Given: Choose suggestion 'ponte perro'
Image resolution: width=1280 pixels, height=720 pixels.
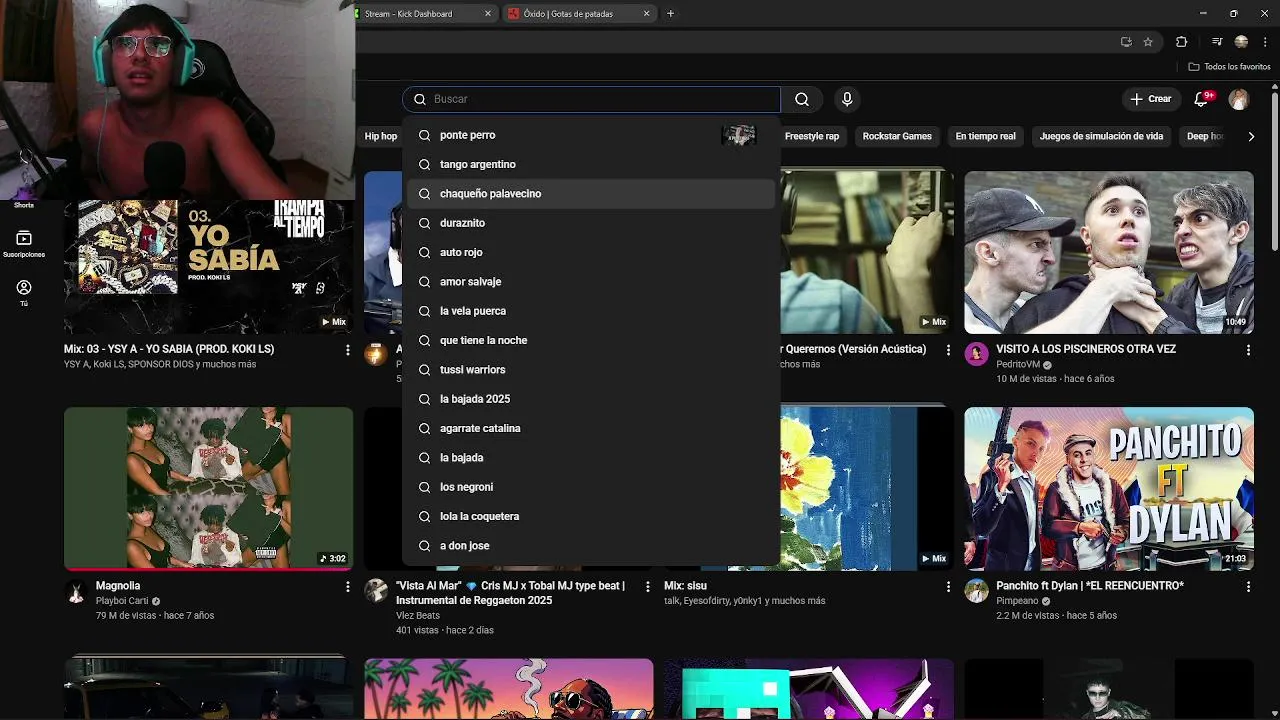Looking at the screenshot, I should pos(591,135).
